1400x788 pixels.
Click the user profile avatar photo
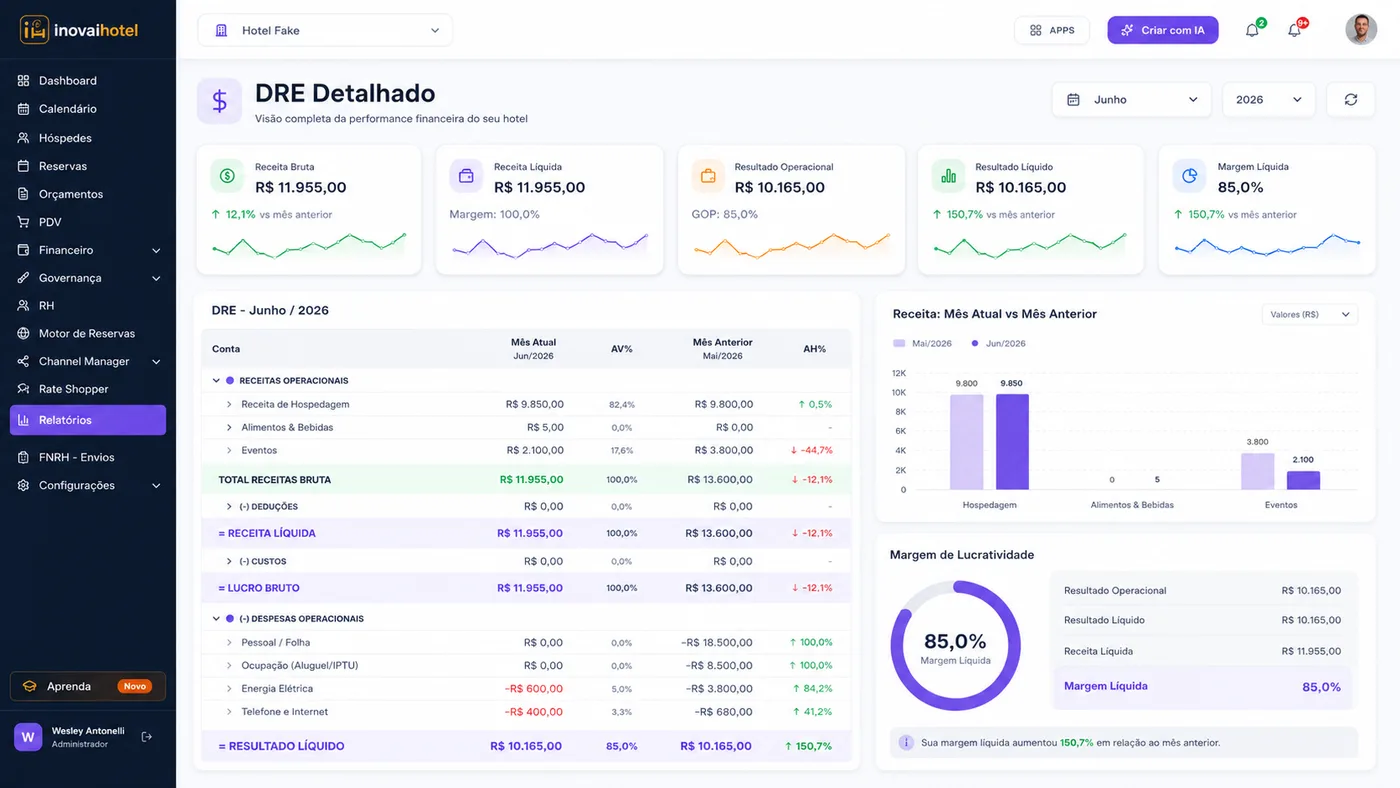[1361, 30]
